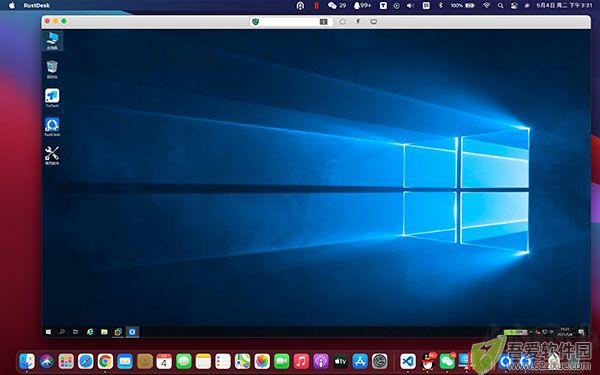Open Control Center in the menu bar
Screen dimensions: 600x375
[514, 5]
